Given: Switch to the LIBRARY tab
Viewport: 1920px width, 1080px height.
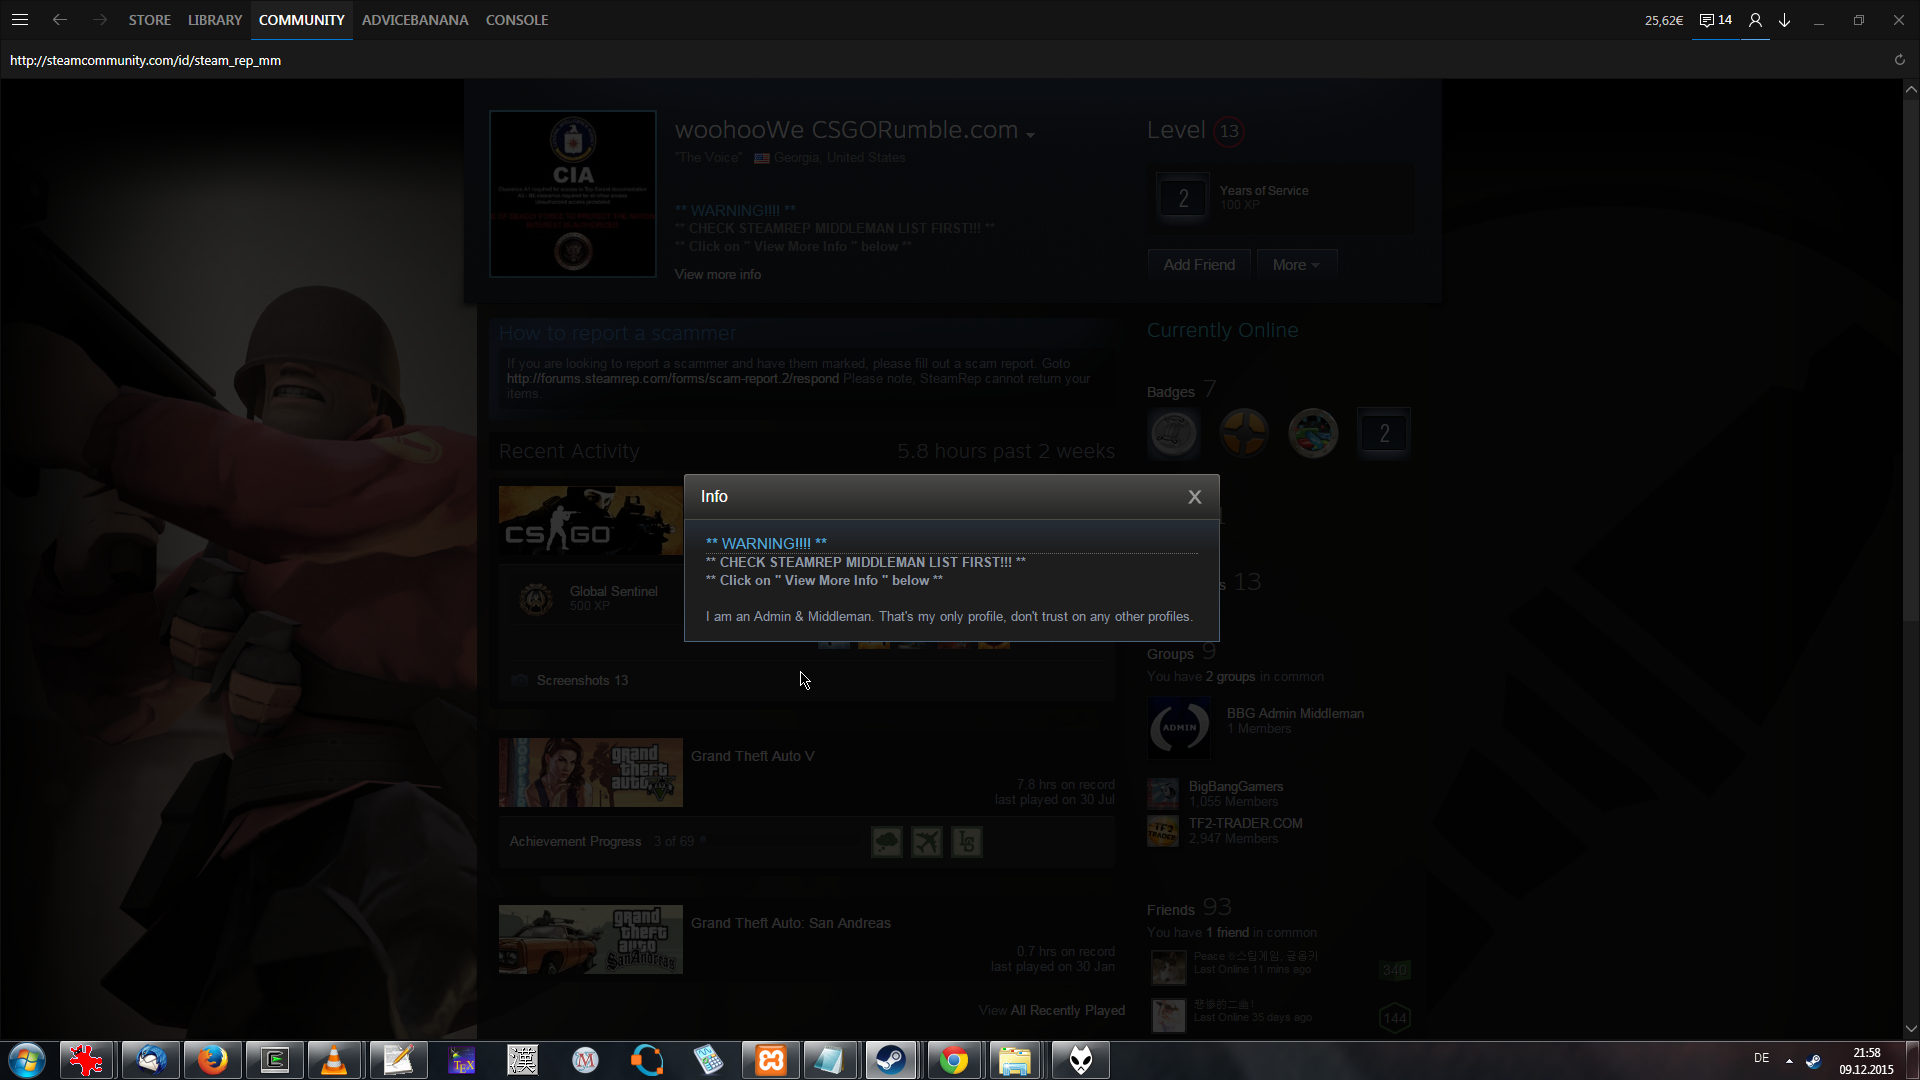Looking at the screenshot, I should pos(215,20).
